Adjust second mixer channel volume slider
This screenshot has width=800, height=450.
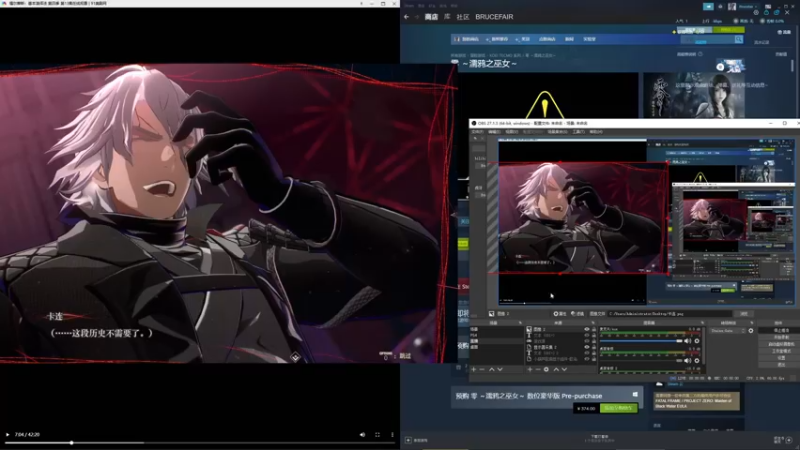coord(641,361)
